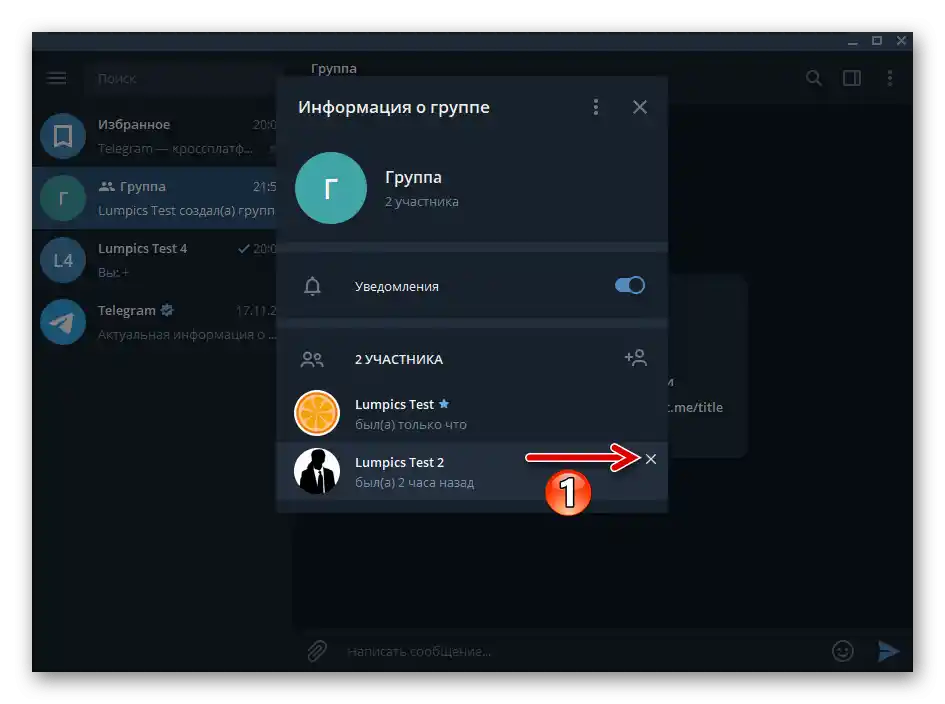Click the admin star next to Lumpics Test
Viewport: 945px width, 704px height.
pos(442,403)
